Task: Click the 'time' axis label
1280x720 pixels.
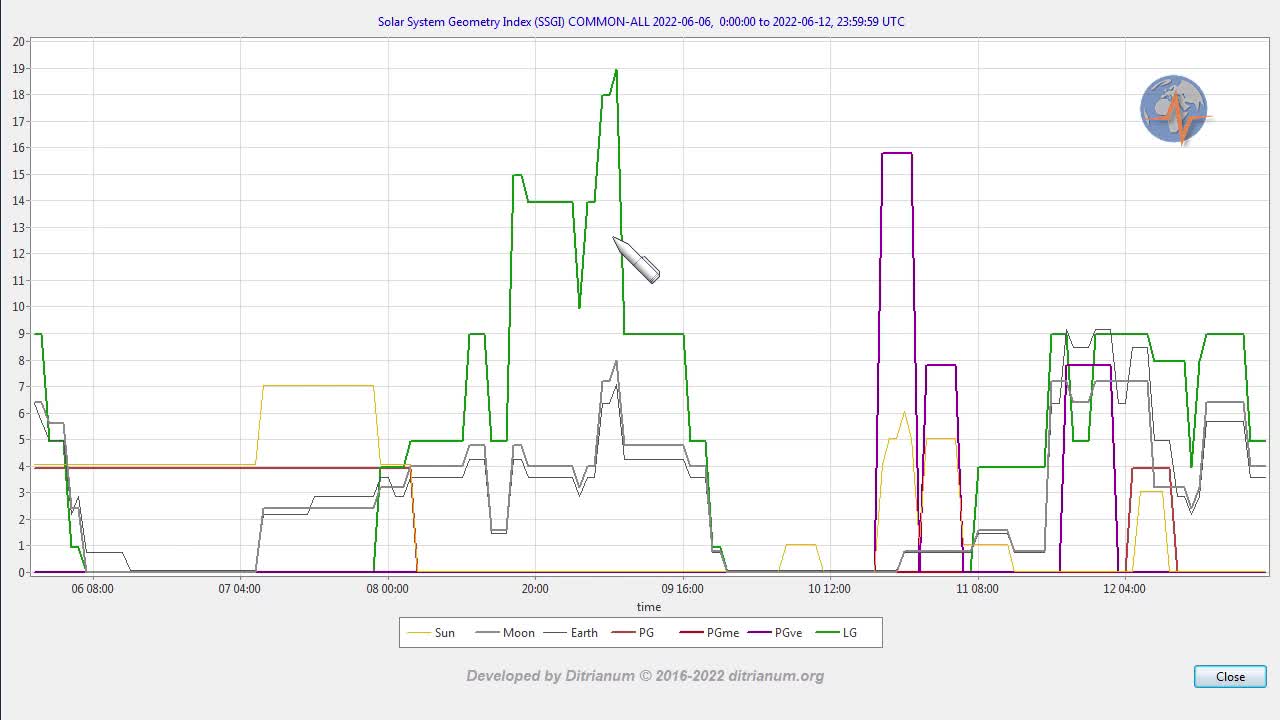Action: pos(649,607)
